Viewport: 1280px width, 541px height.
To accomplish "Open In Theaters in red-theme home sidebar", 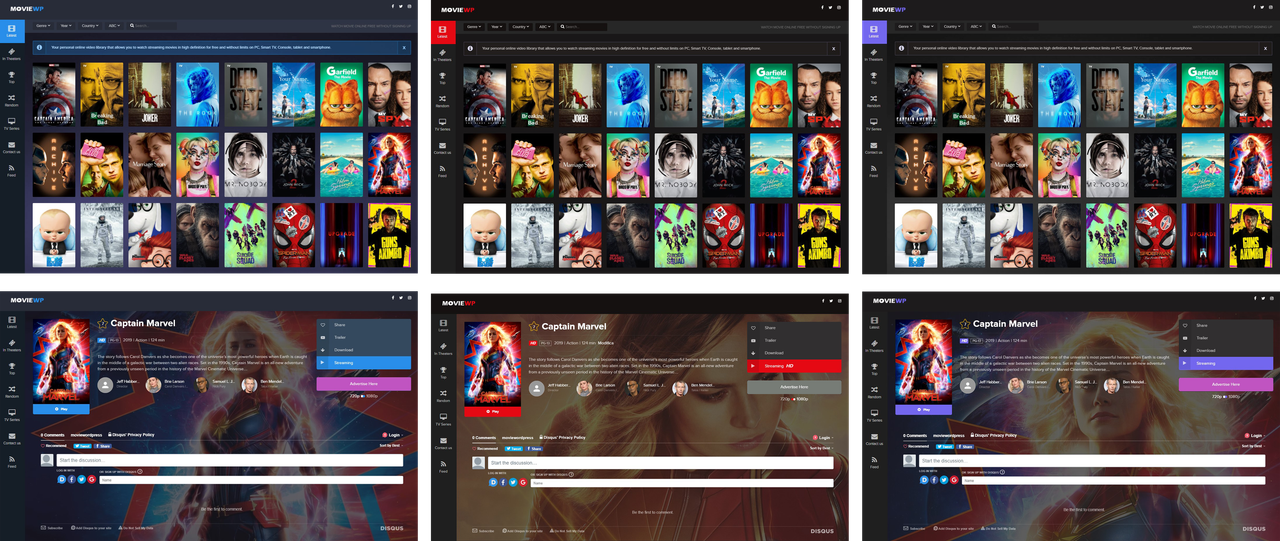I will [442, 55].
